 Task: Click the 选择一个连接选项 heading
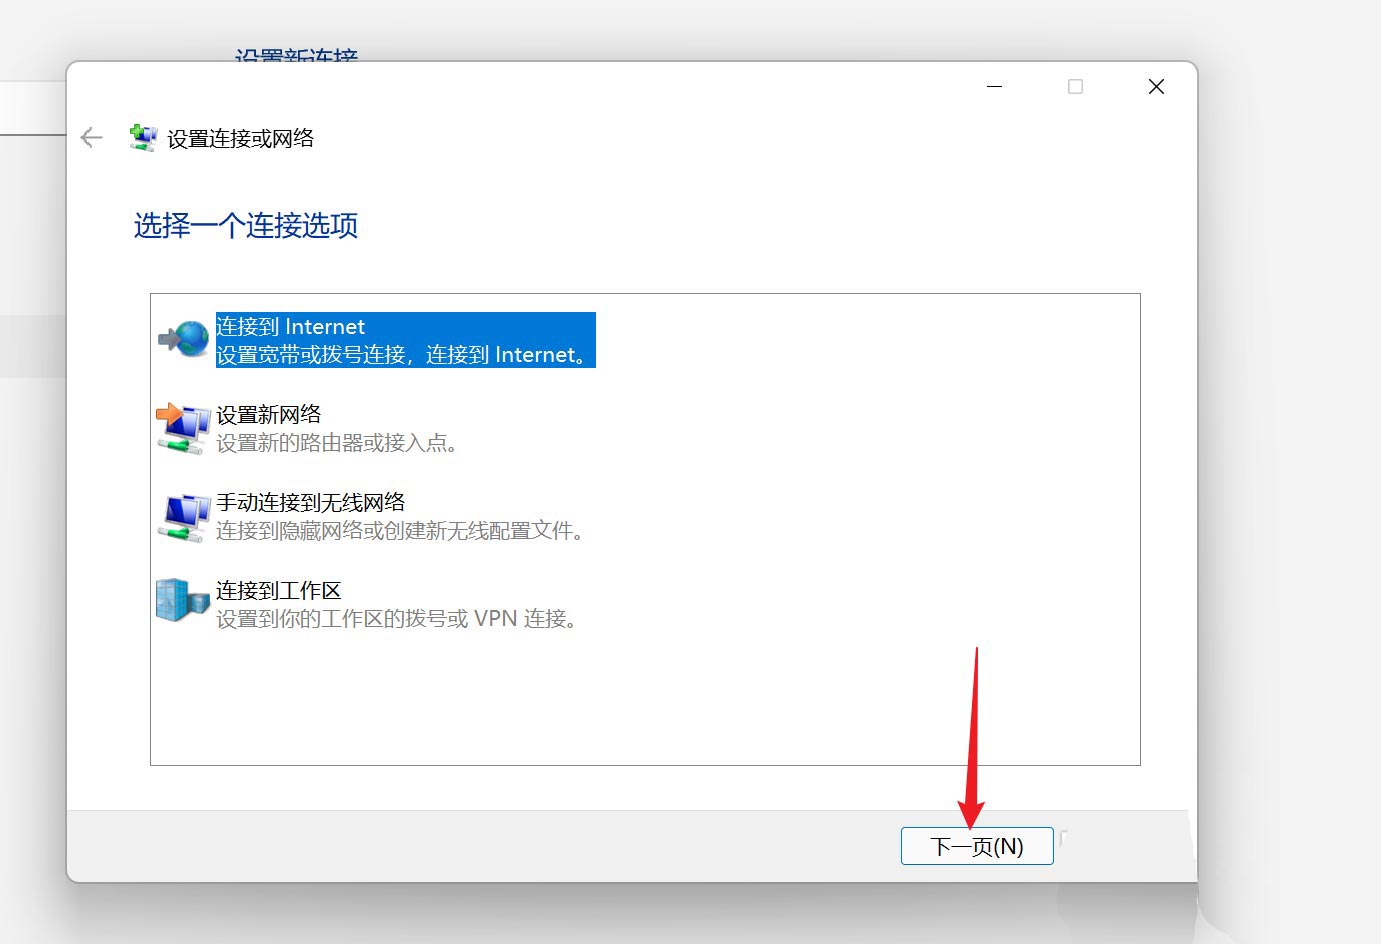246,226
